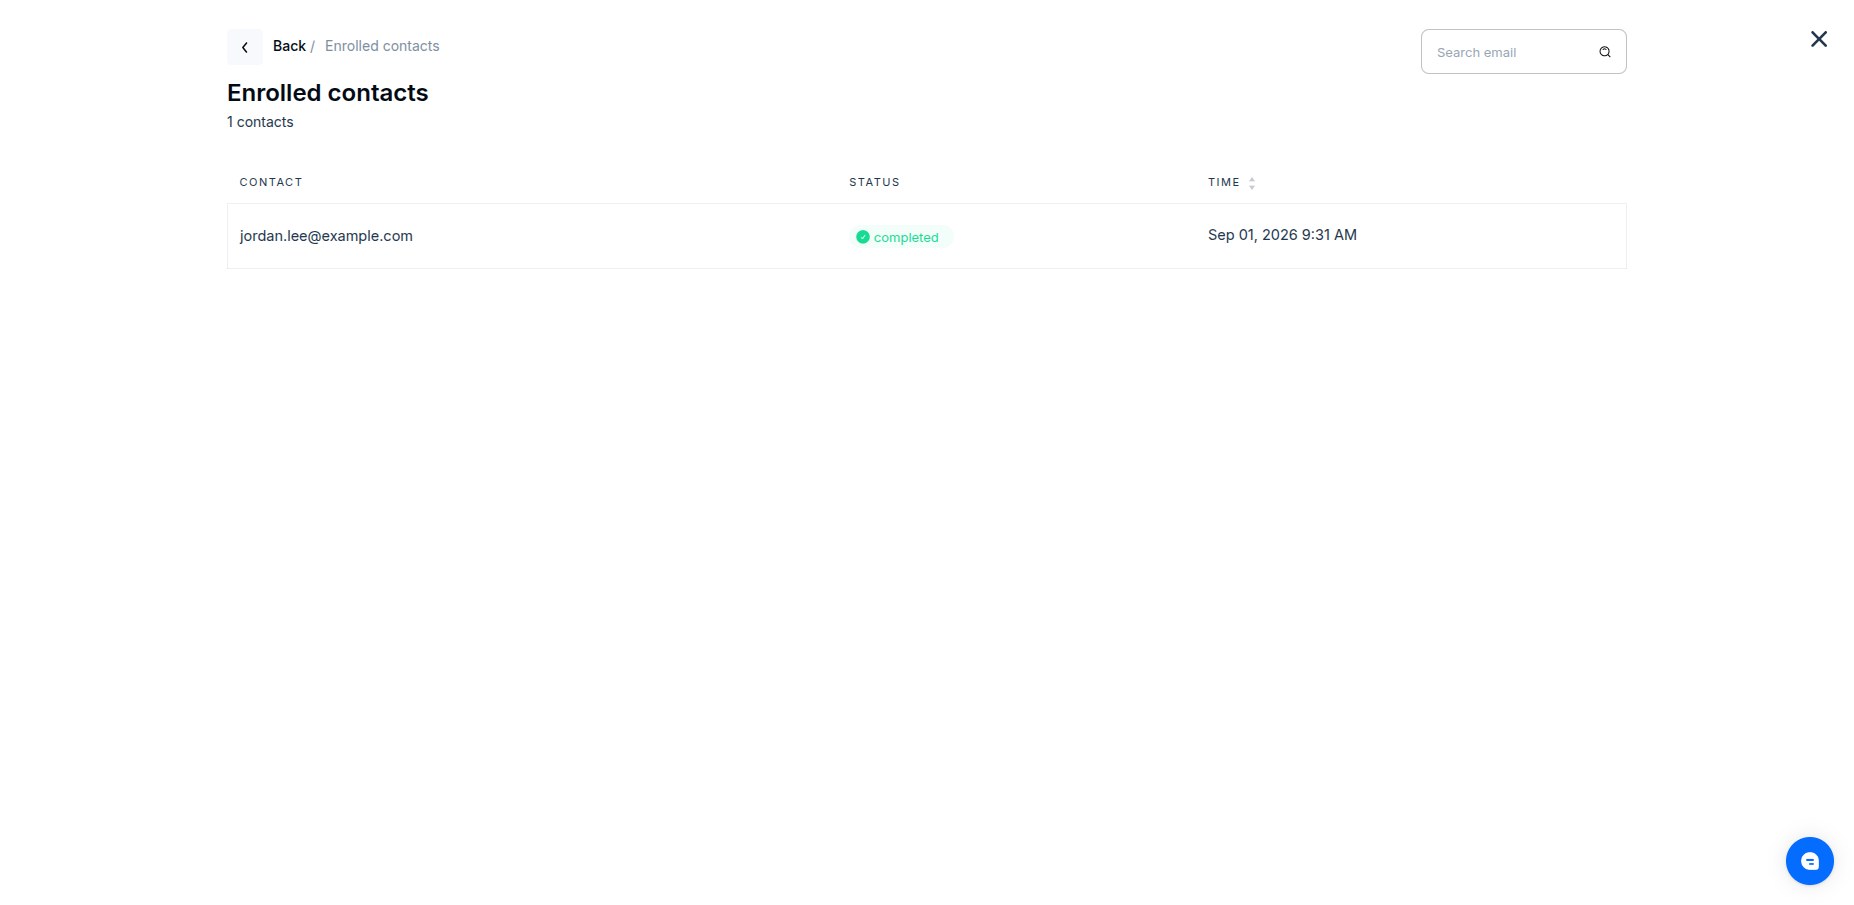Image resolution: width=1854 pixels, height=905 pixels.
Task: Click the TIME column header
Action: 1224,182
